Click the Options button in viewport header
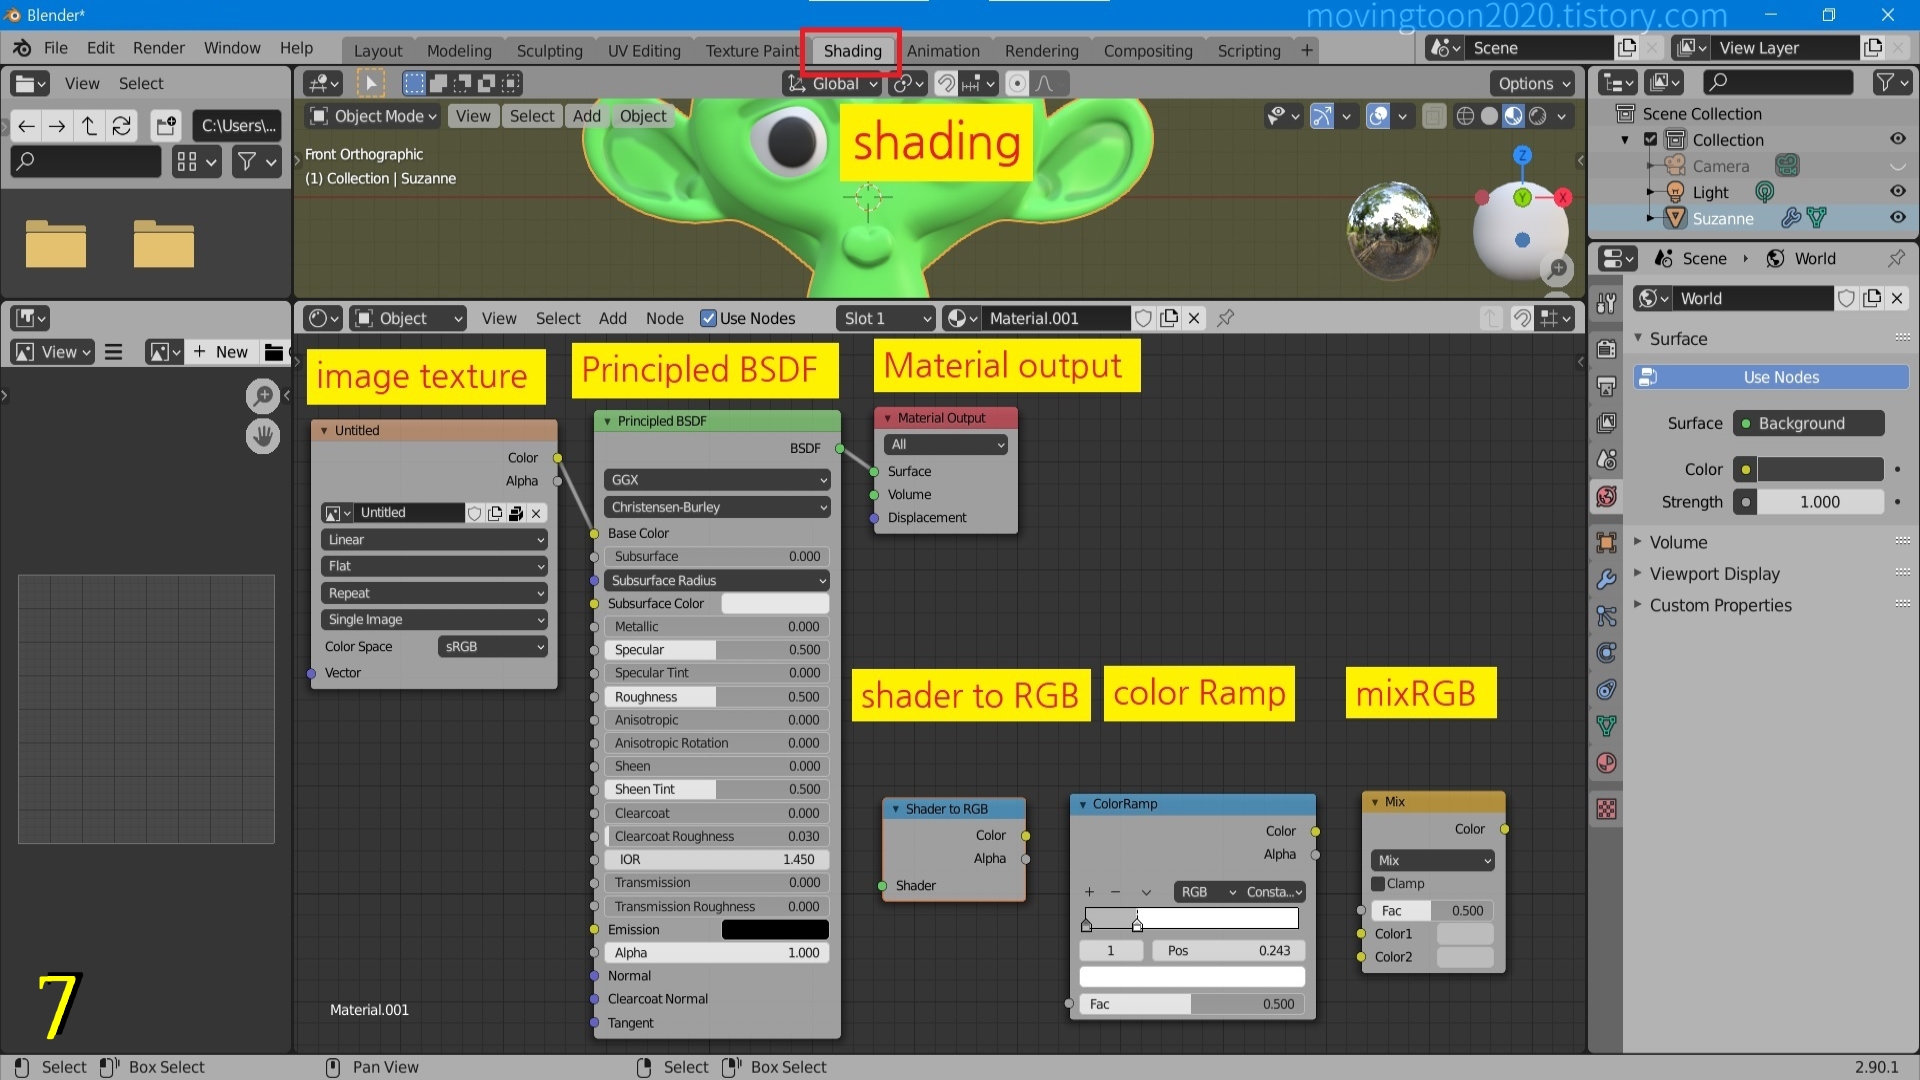The image size is (1920, 1080). (1532, 84)
